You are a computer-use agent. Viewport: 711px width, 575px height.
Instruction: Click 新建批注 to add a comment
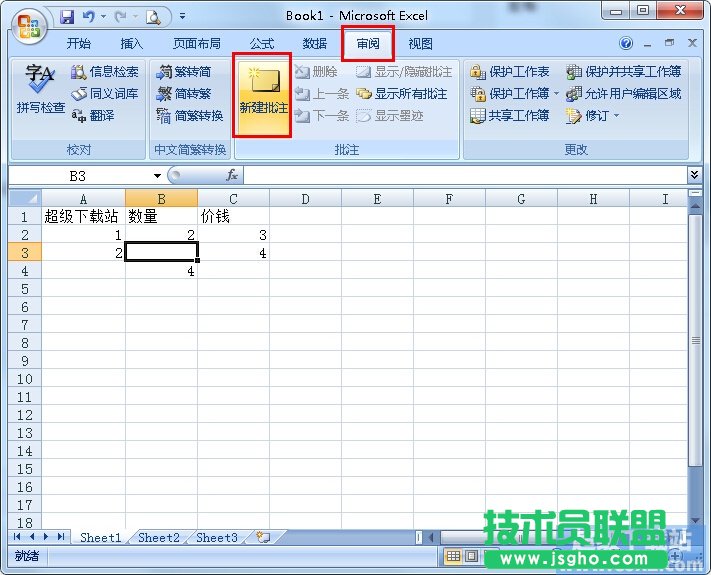263,95
